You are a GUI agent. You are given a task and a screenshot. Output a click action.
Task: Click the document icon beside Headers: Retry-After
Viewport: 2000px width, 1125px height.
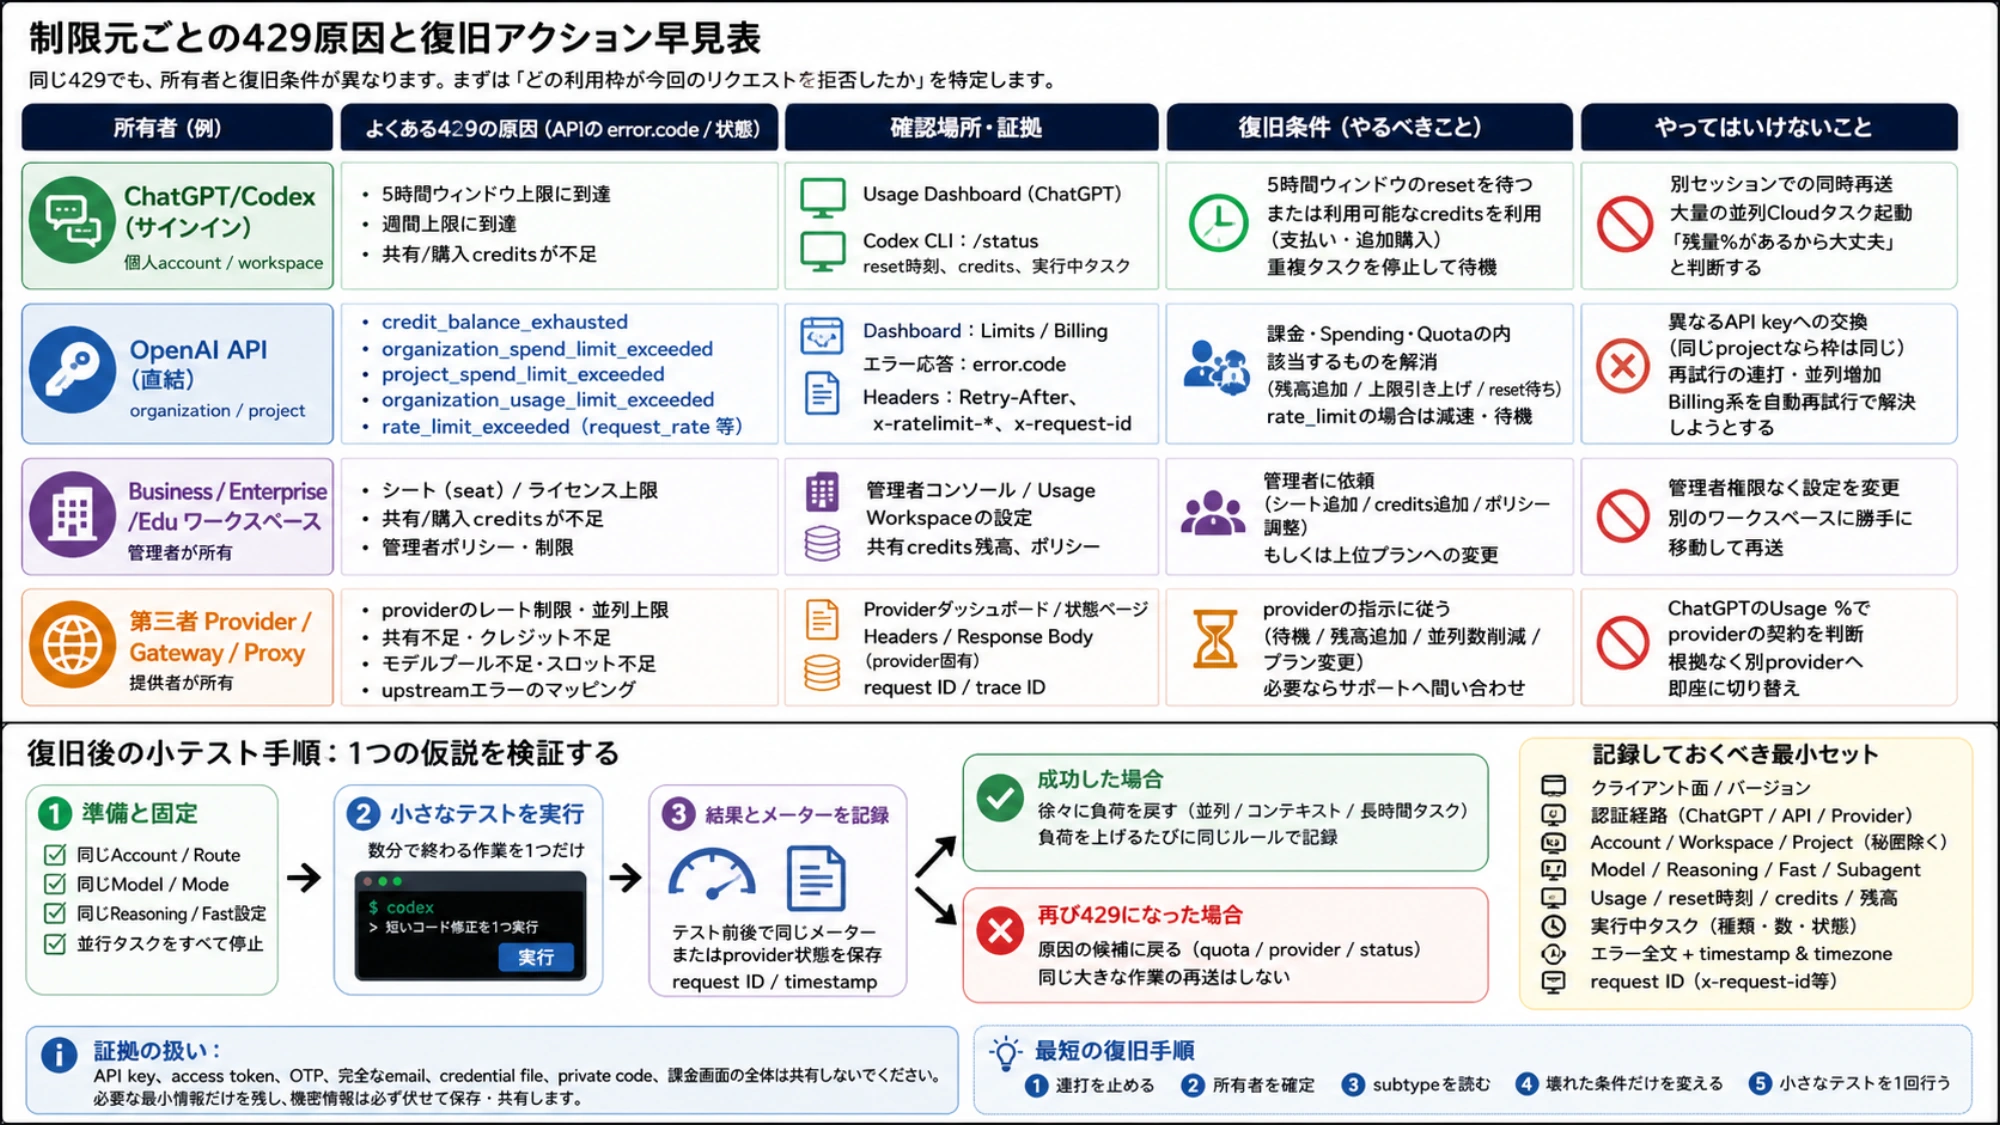tap(822, 393)
